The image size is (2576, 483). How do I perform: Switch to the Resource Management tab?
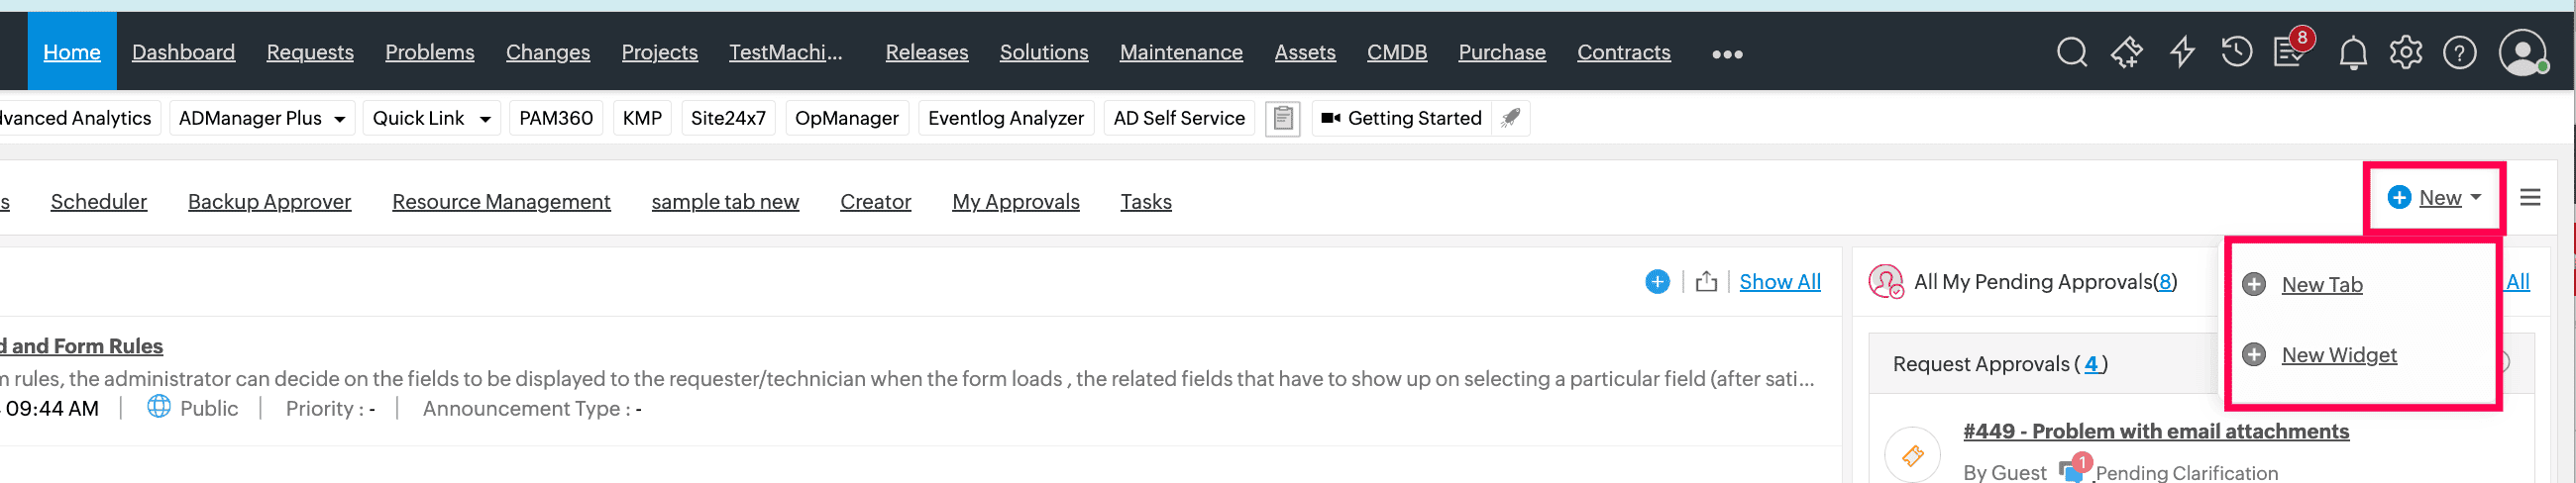pyautogui.click(x=501, y=202)
